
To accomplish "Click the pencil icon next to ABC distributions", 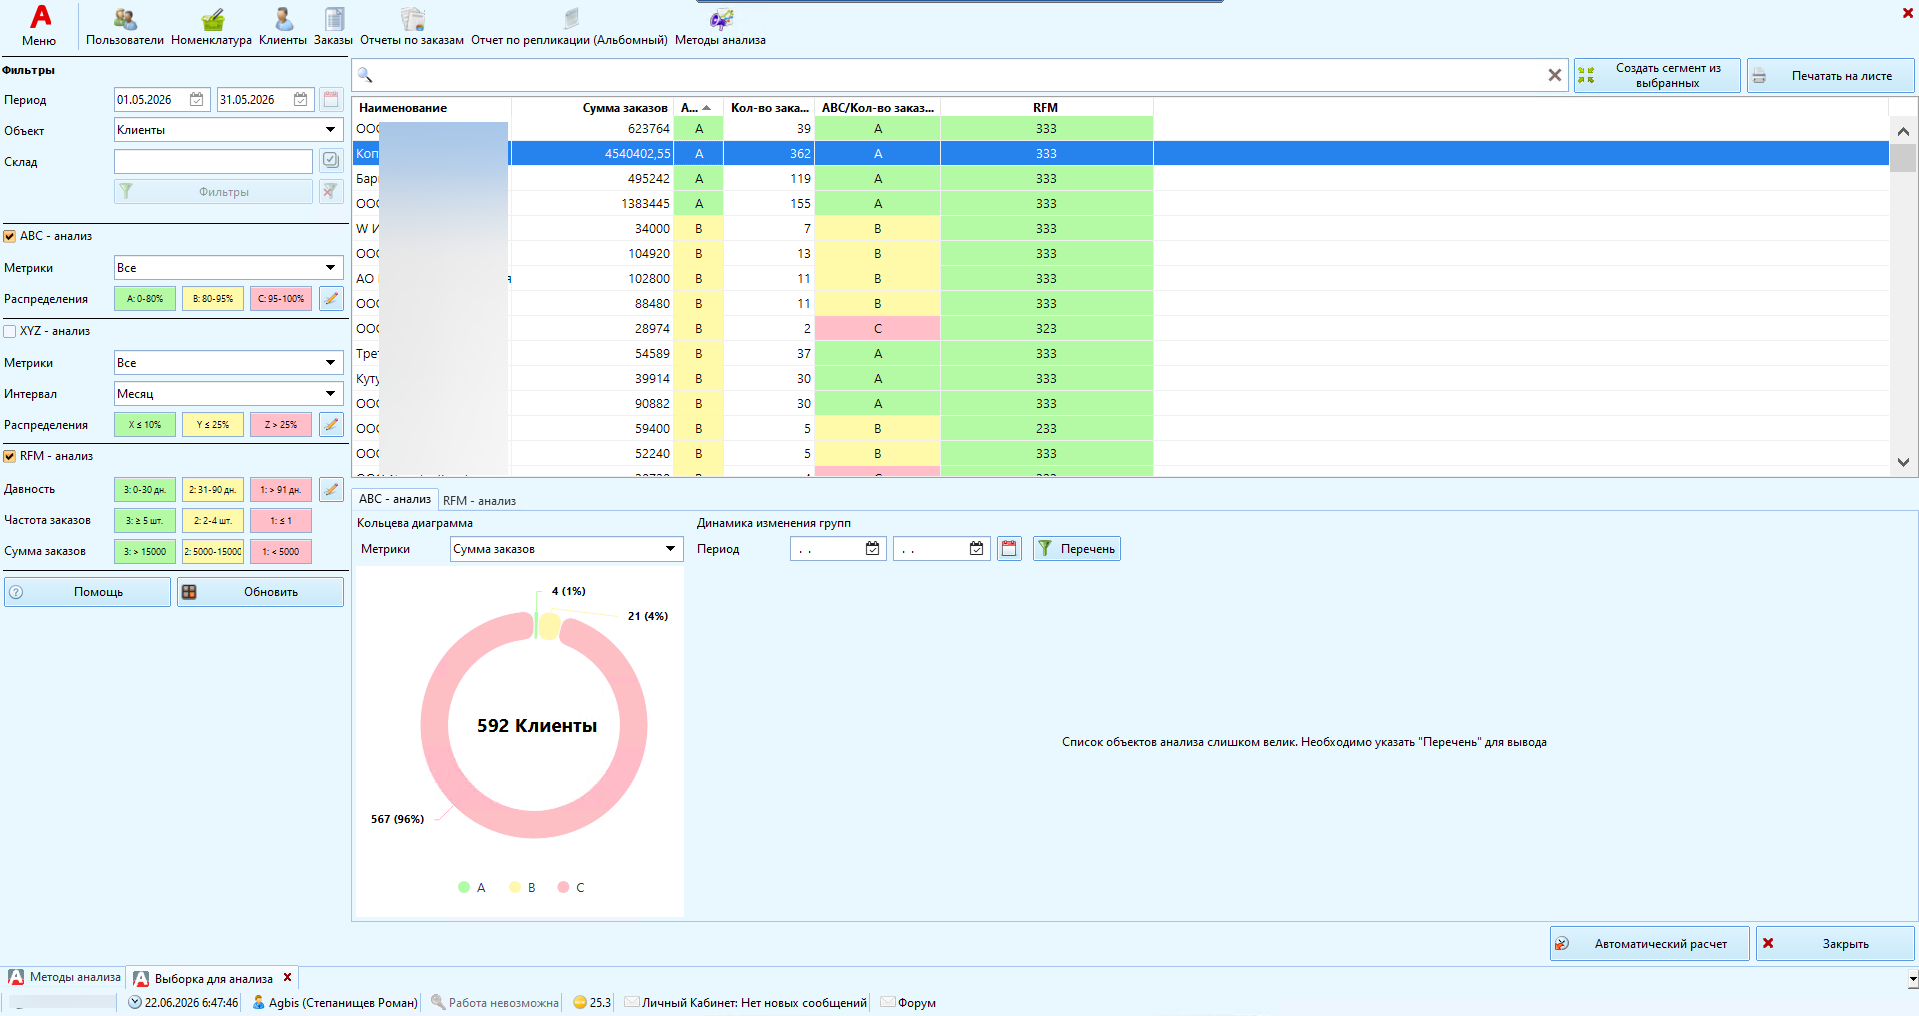I will point(331,298).
